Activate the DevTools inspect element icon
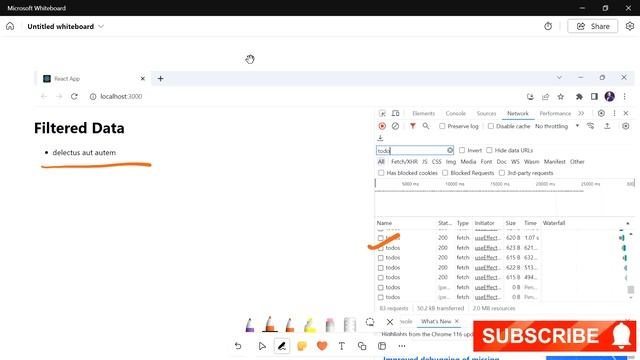The image size is (640, 360). tap(382, 113)
